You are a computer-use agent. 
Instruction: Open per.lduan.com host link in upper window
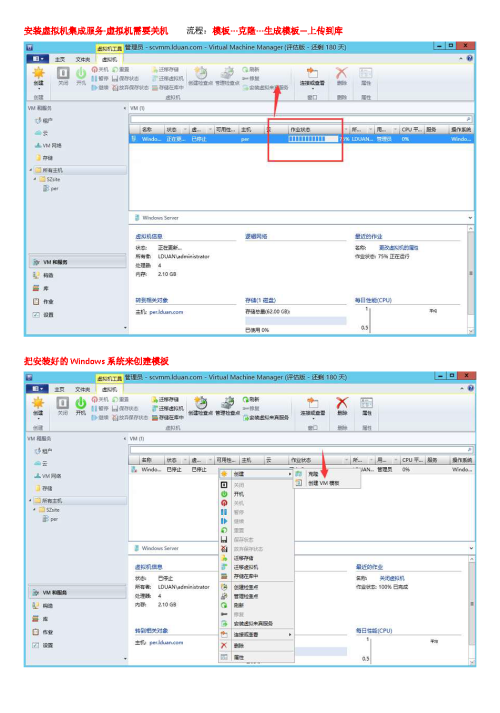point(166,312)
